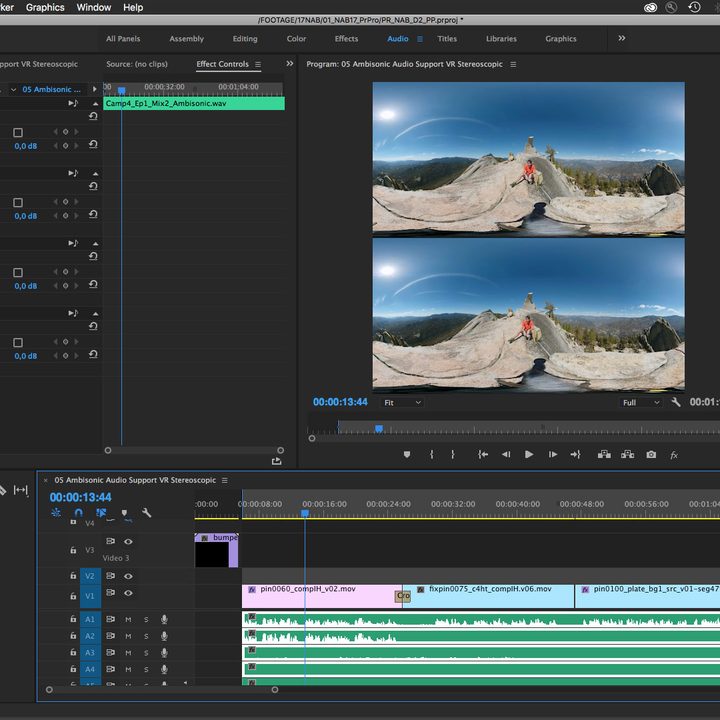Click the right handle of the timeline zoom scrollbar
Viewport: 720px width, 720px height.
tap(275, 689)
